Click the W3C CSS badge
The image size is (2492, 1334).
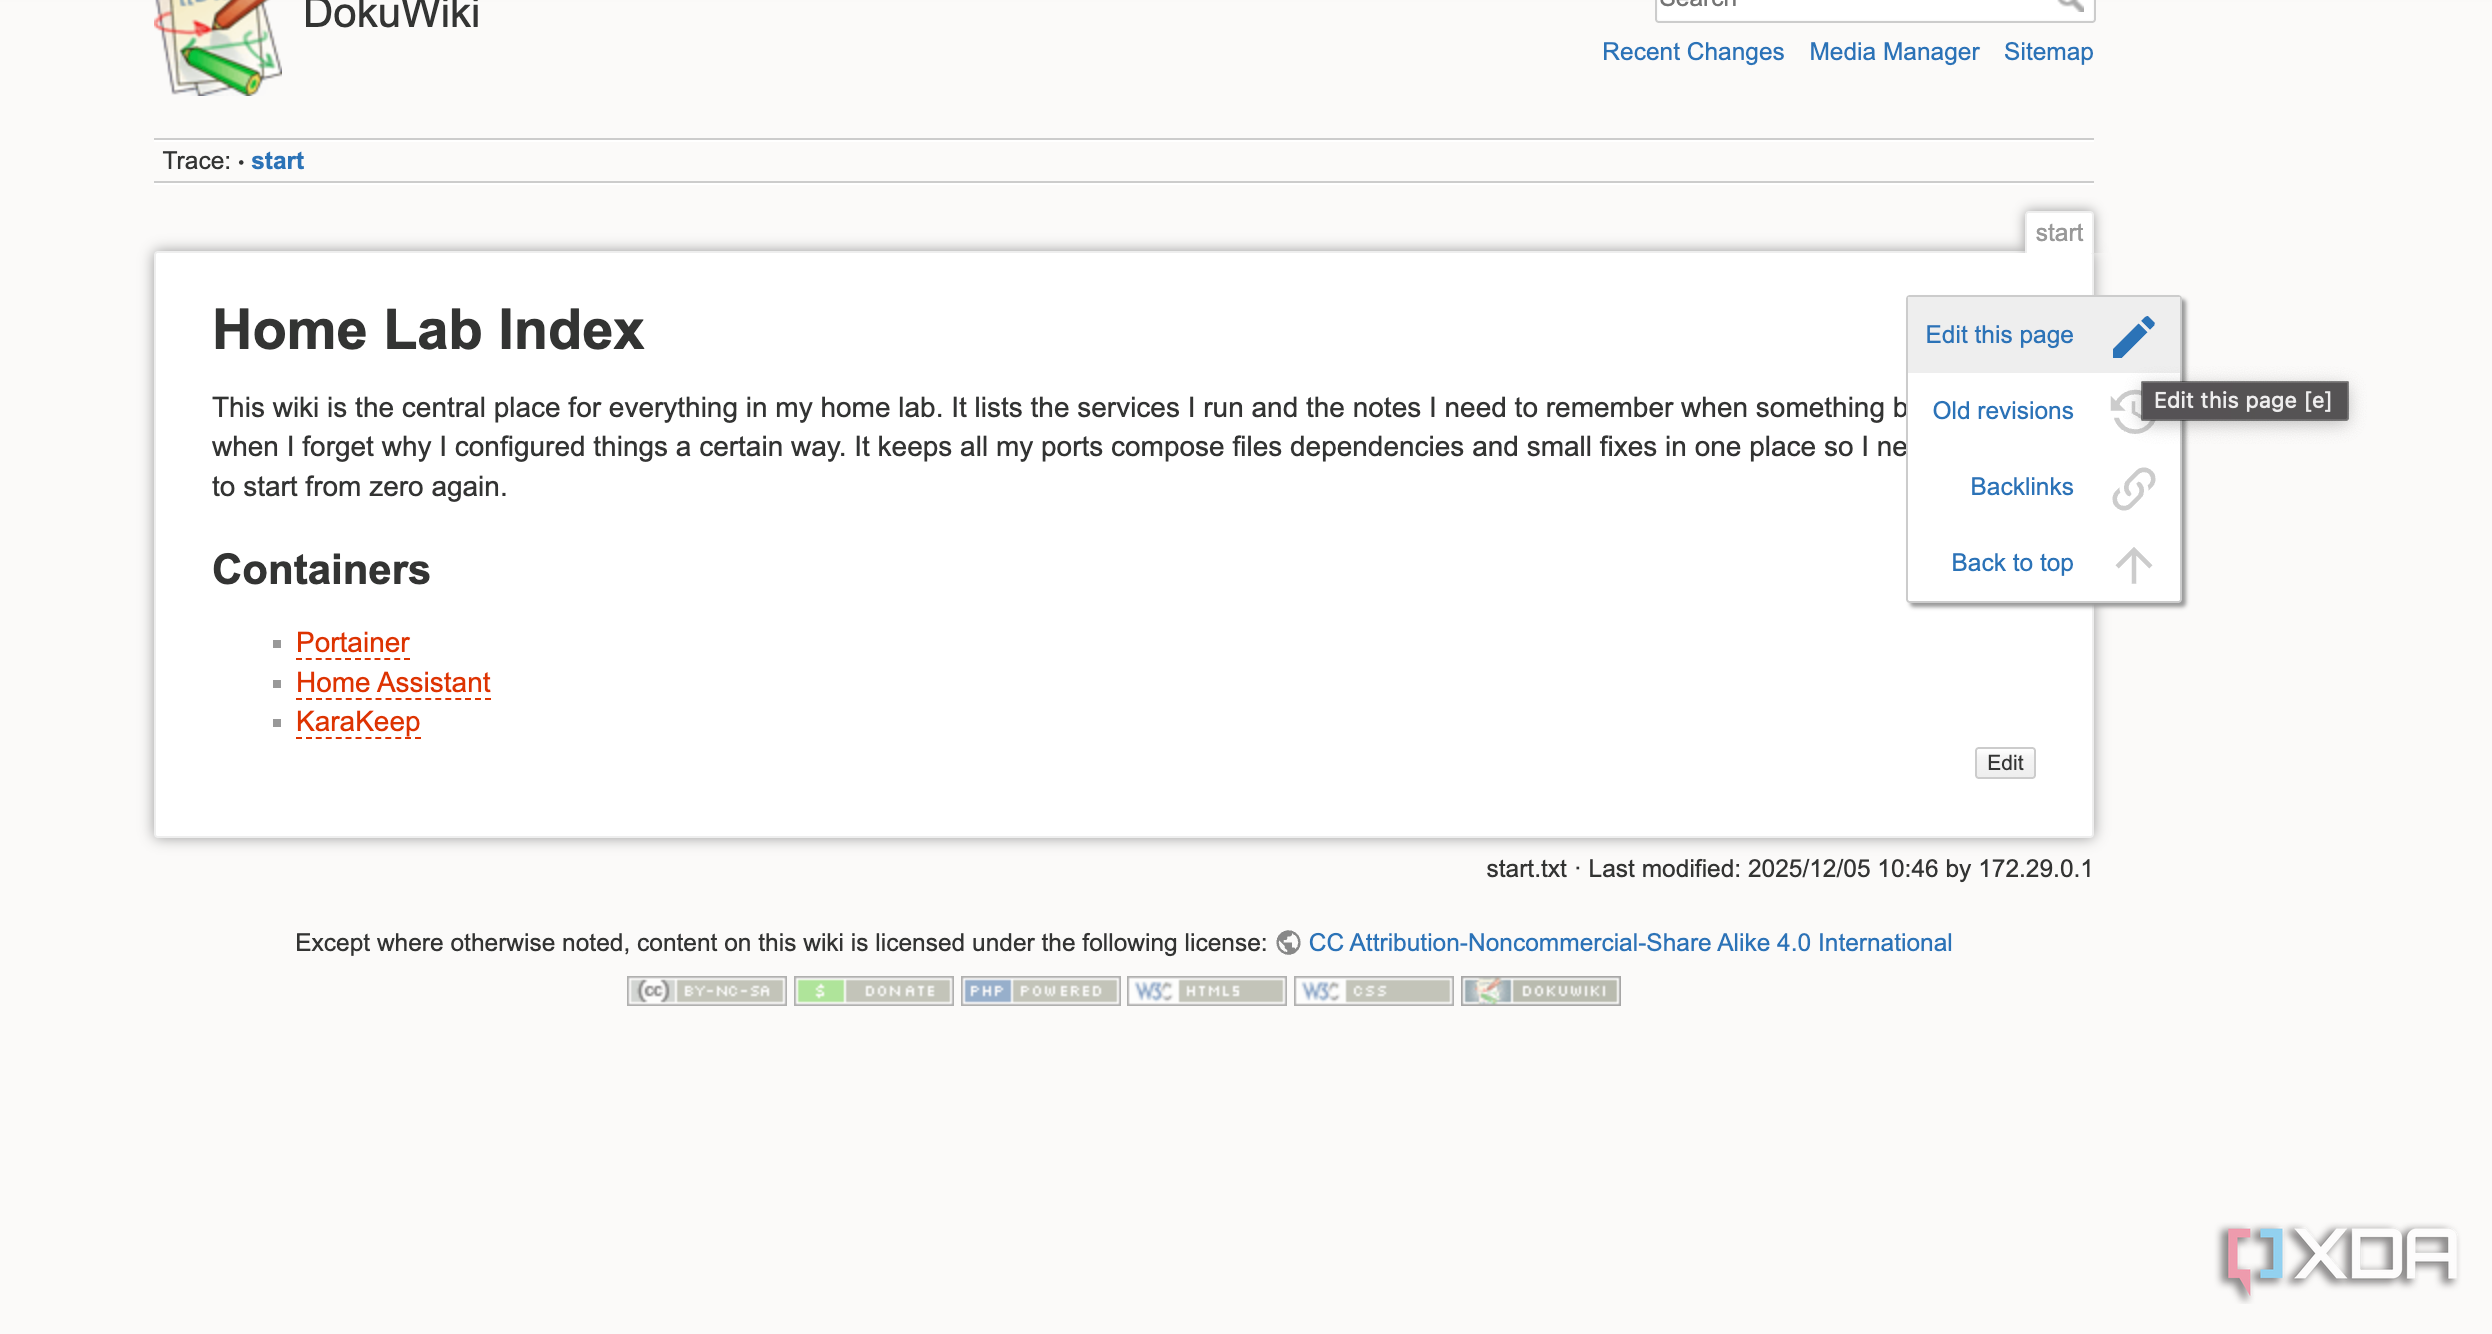1374,991
